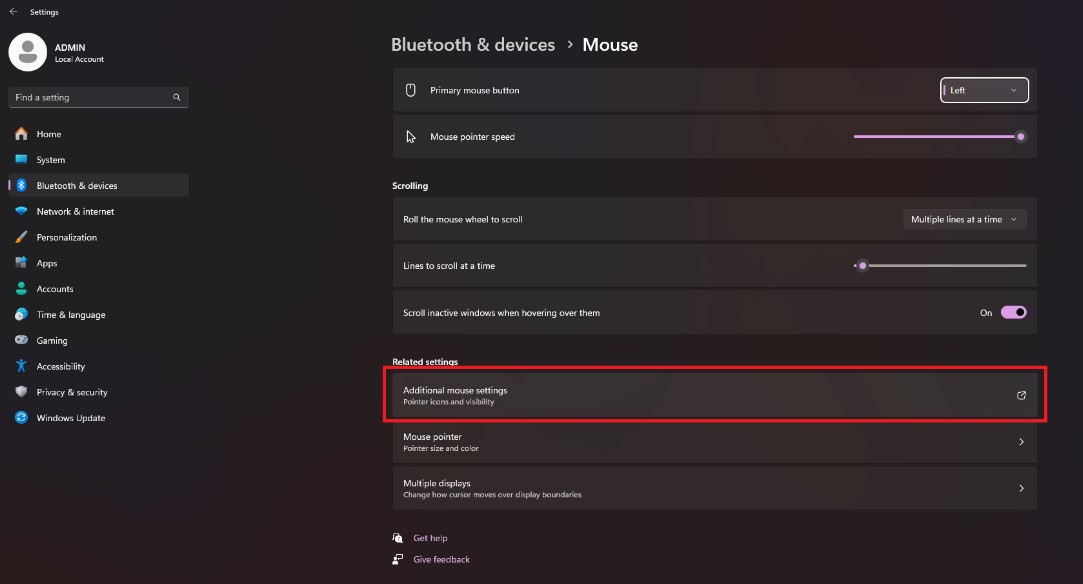This screenshot has width=1083, height=584.
Task: Click the Give feedback link
Action: tap(441, 559)
